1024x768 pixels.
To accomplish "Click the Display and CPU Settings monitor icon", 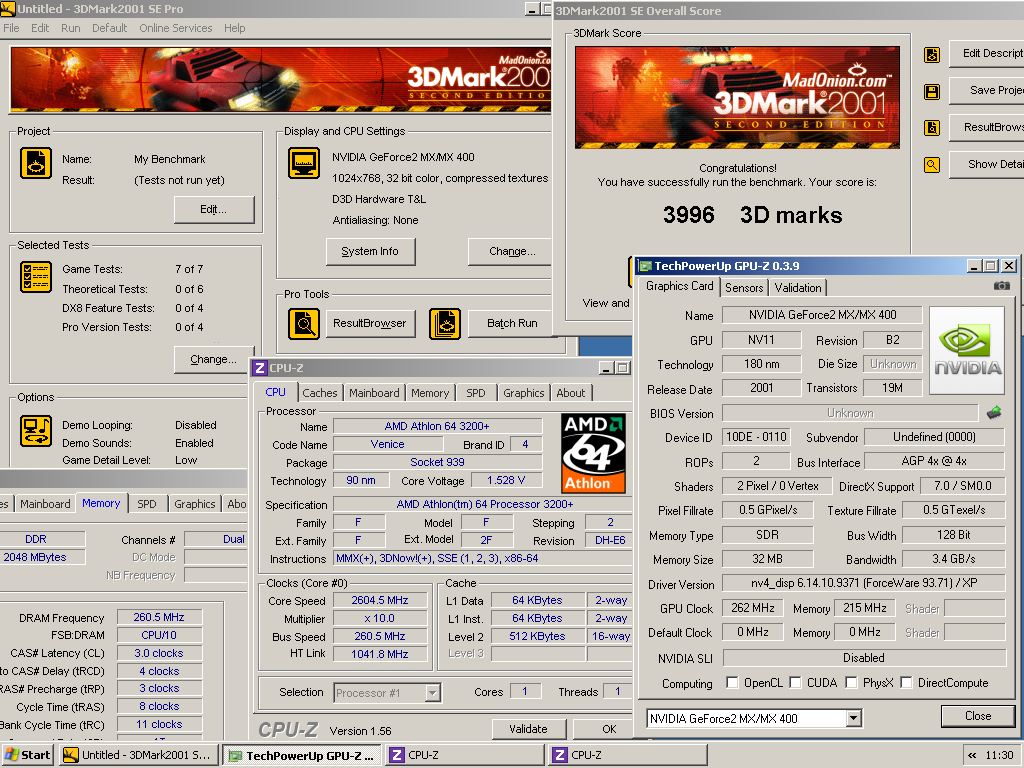I will pyautogui.click(x=304, y=163).
